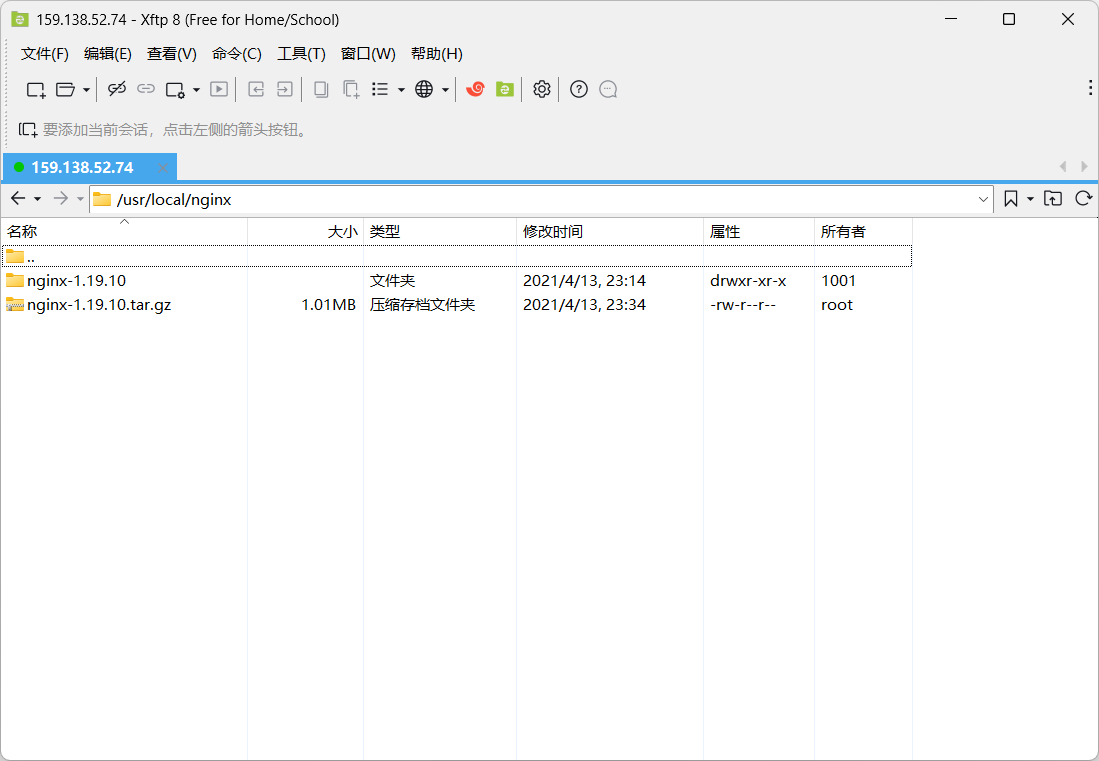Click the single-pane copy icon

click(321, 89)
